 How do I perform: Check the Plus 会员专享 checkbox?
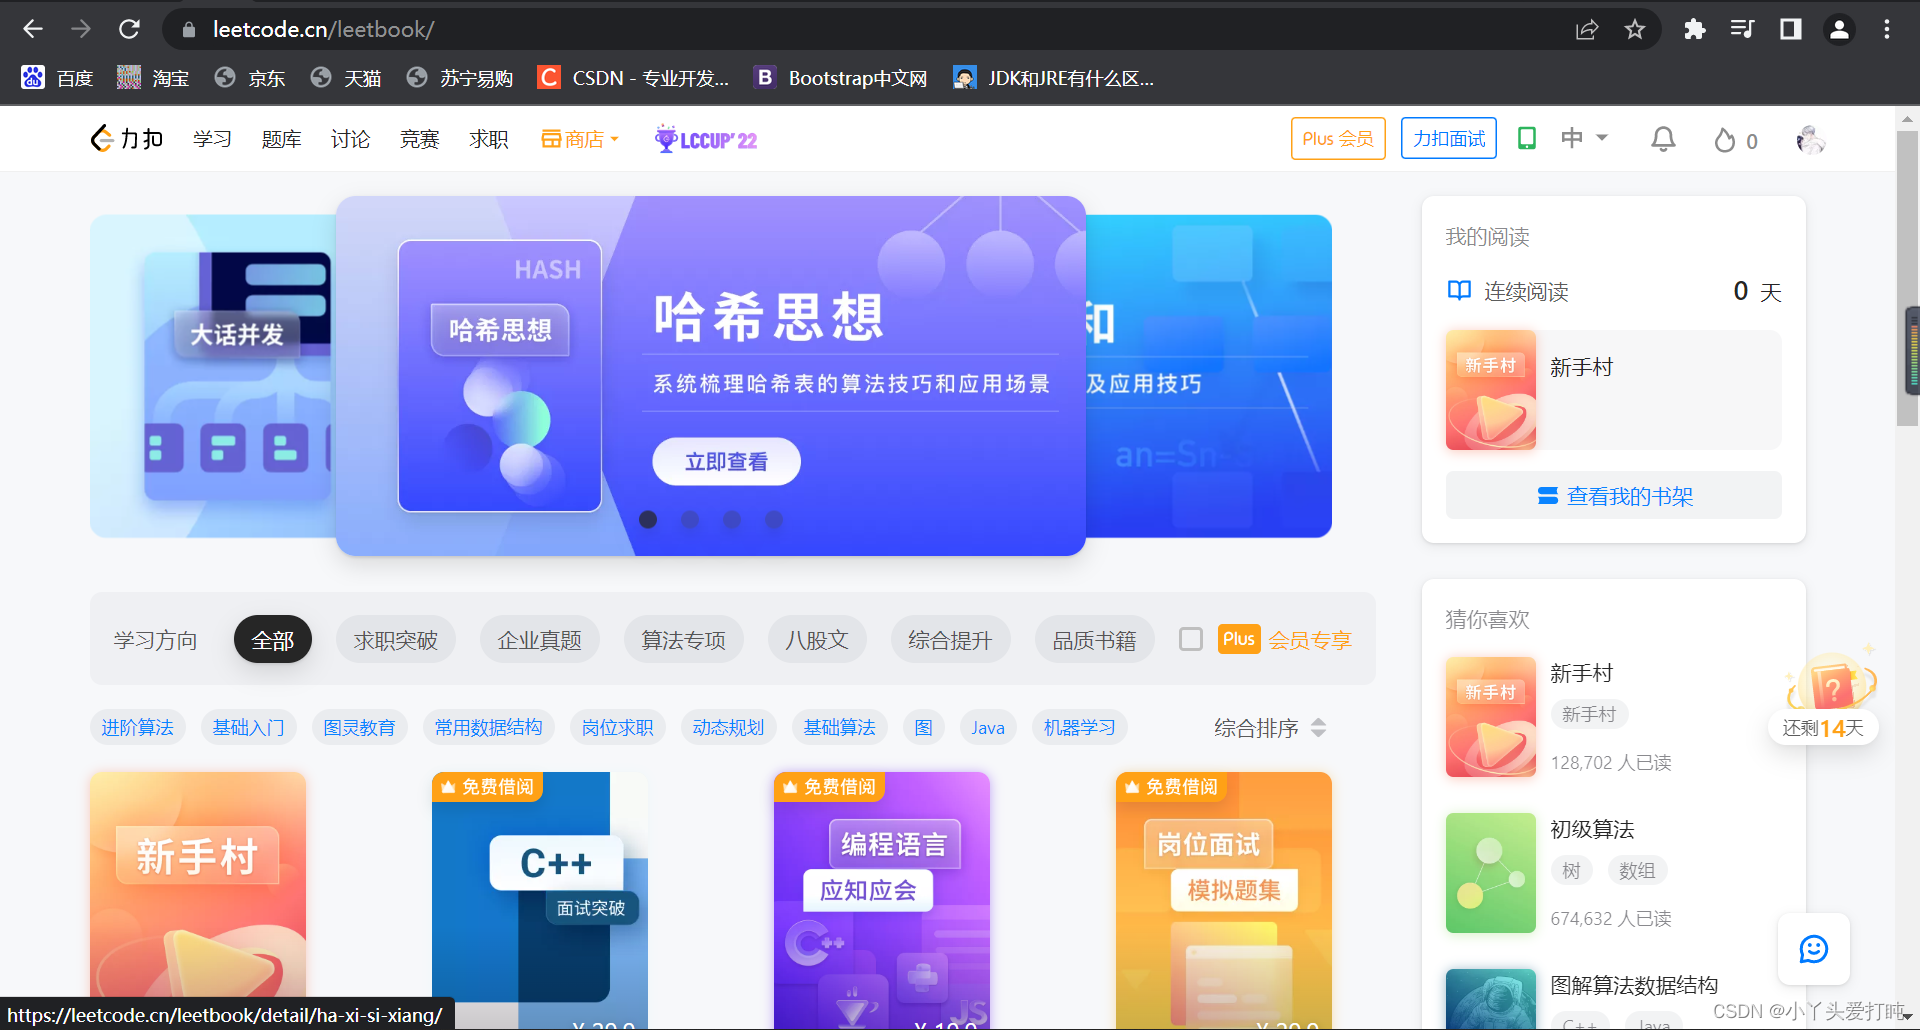click(1191, 639)
